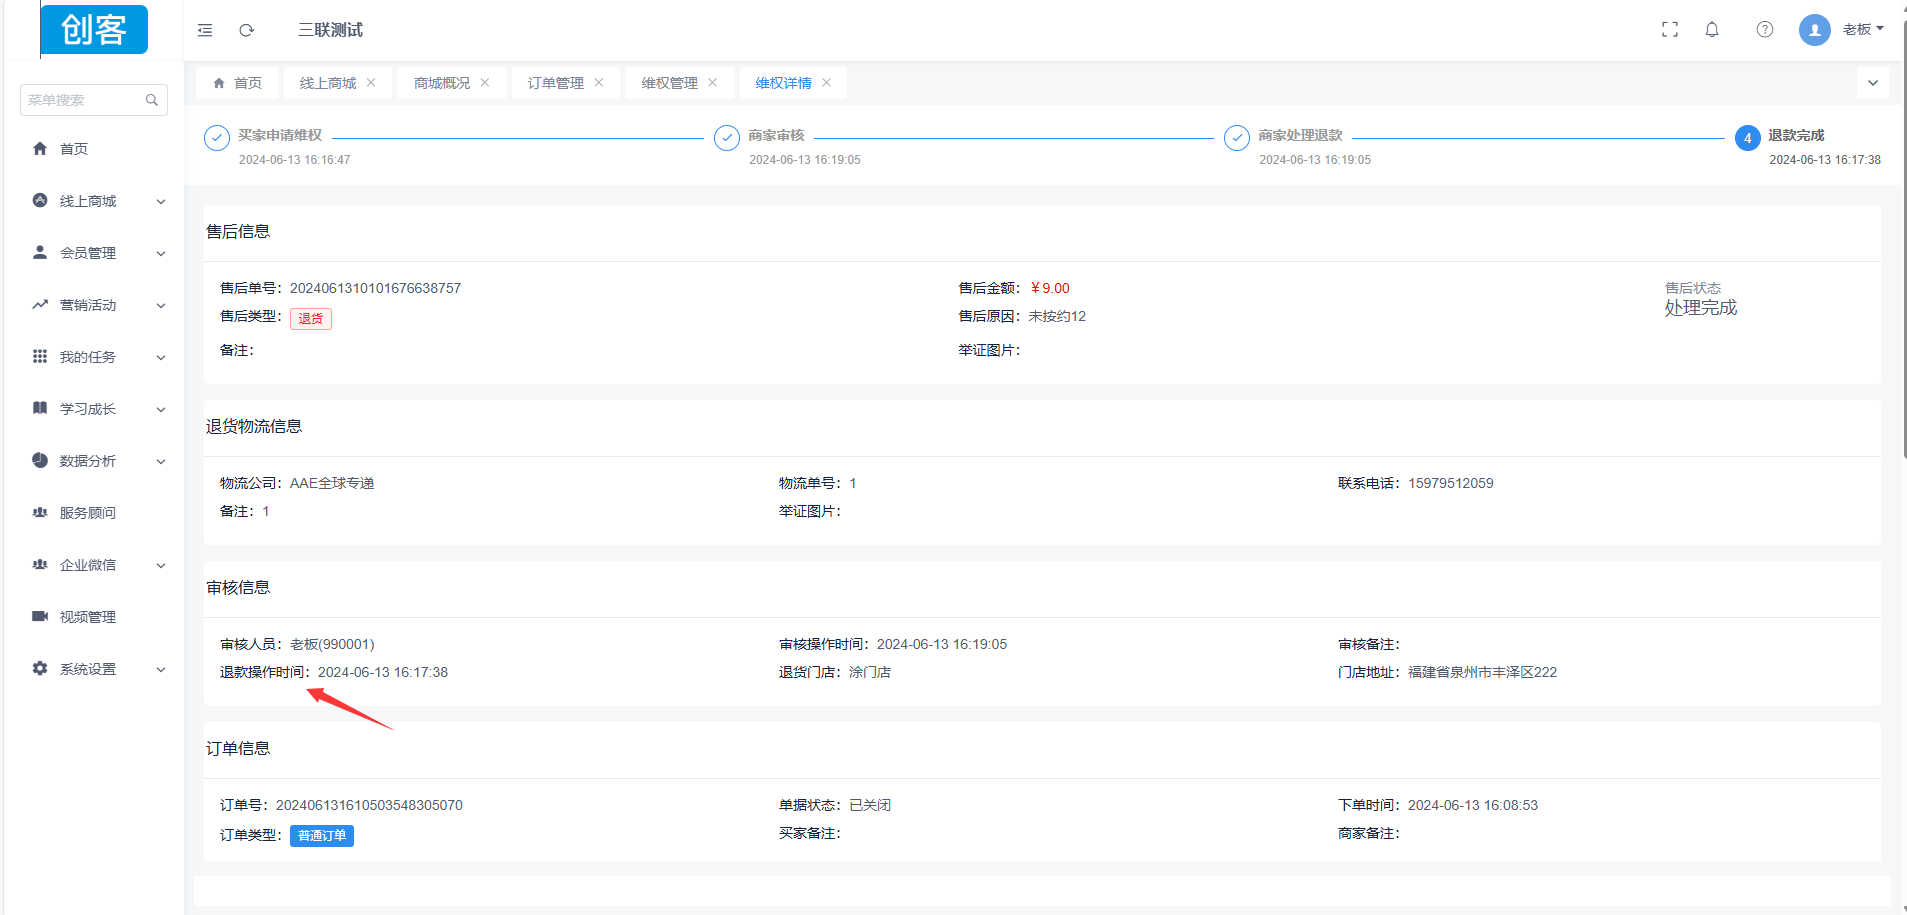
Task: Close the 商城概况 tab
Action: [x=485, y=83]
